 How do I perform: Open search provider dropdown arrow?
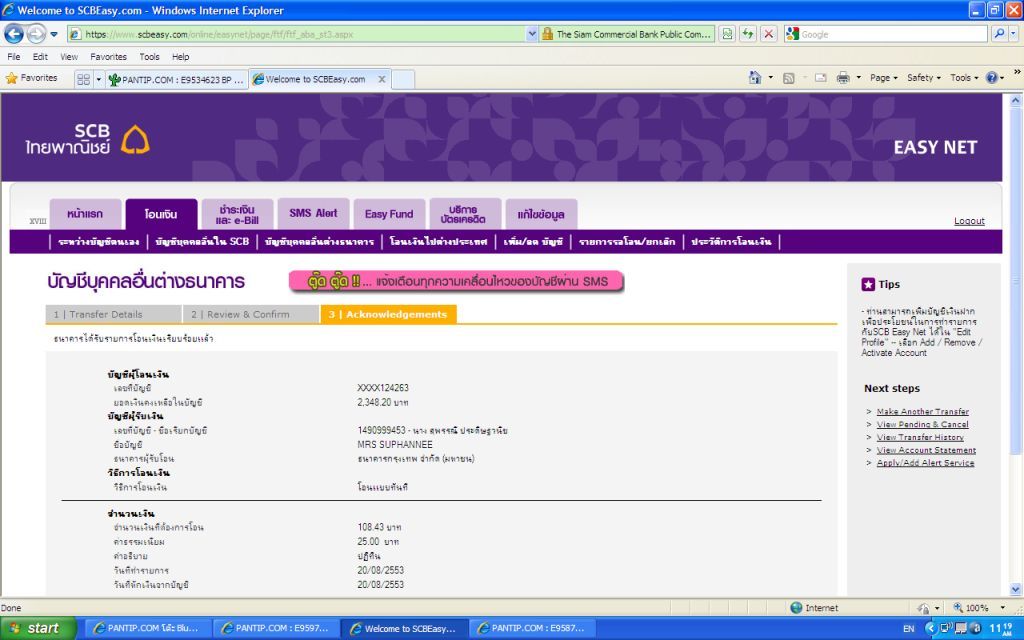tap(1014, 33)
